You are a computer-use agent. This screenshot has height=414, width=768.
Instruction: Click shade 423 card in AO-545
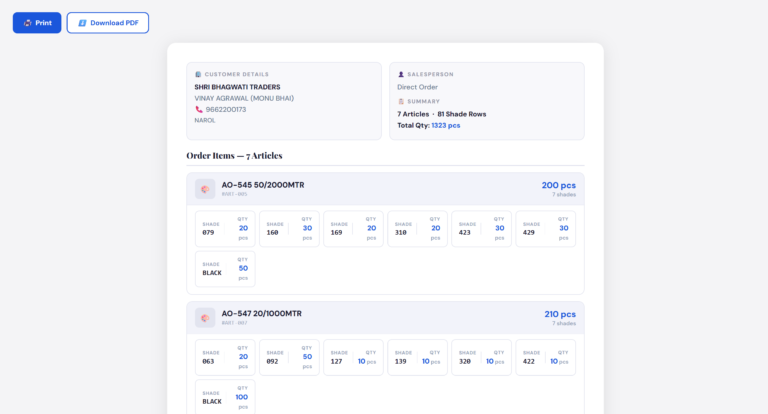coord(481,228)
